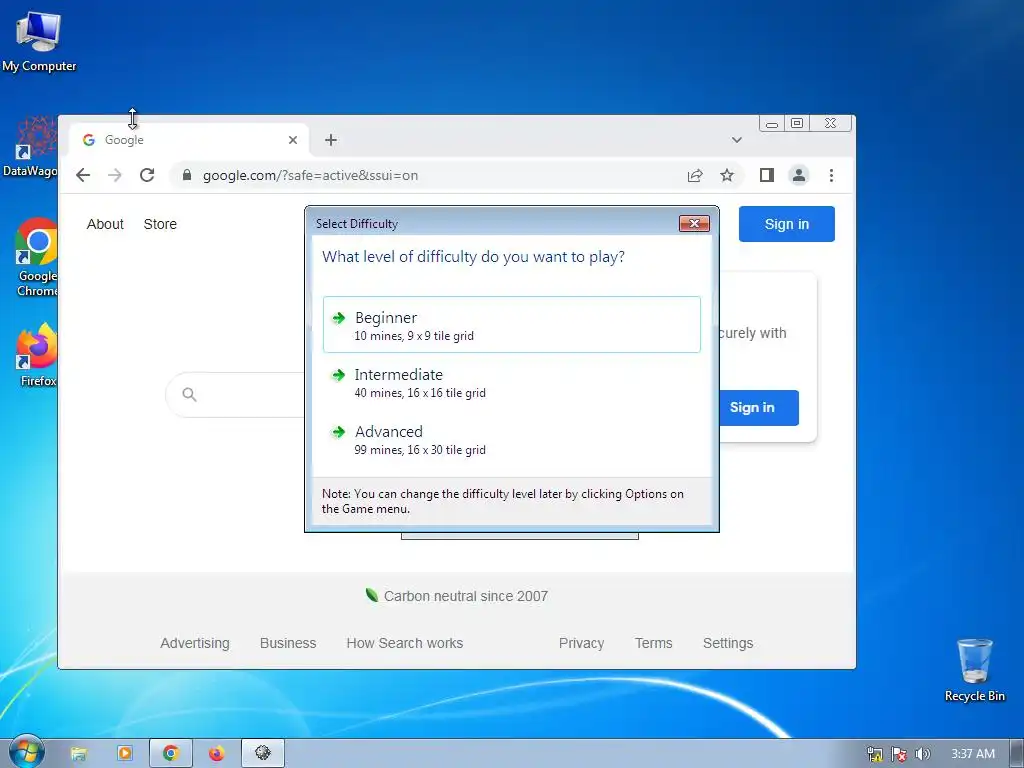This screenshot has height=768, width=1024.
Task: Share this page icon in Chrome
Action: (x=695, y=175)
